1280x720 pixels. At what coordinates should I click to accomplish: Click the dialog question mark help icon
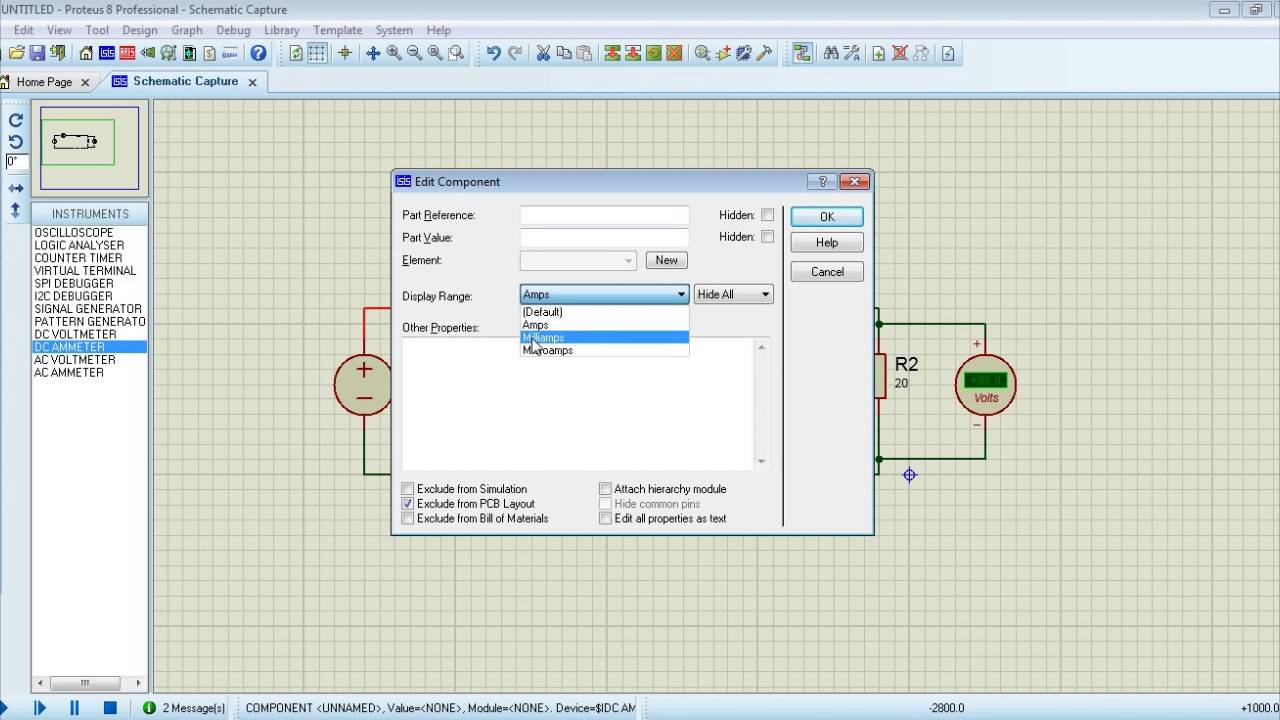click(822, 181)
